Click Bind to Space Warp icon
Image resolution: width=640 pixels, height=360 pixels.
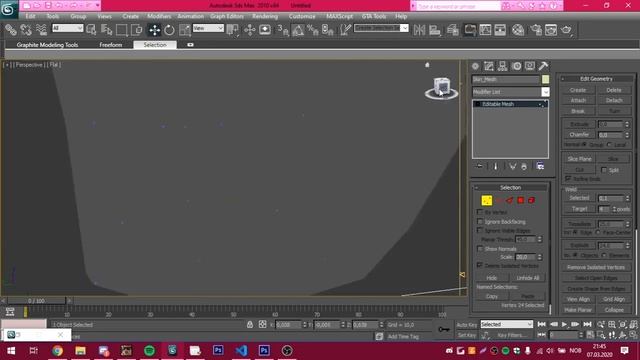pos(41,29)
